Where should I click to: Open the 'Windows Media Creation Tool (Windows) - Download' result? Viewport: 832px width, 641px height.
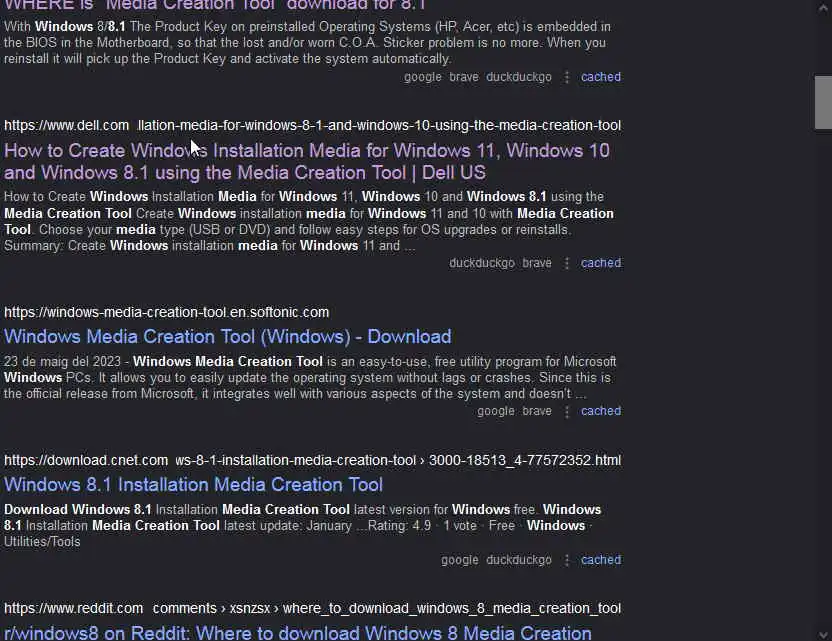click(228, 336)
